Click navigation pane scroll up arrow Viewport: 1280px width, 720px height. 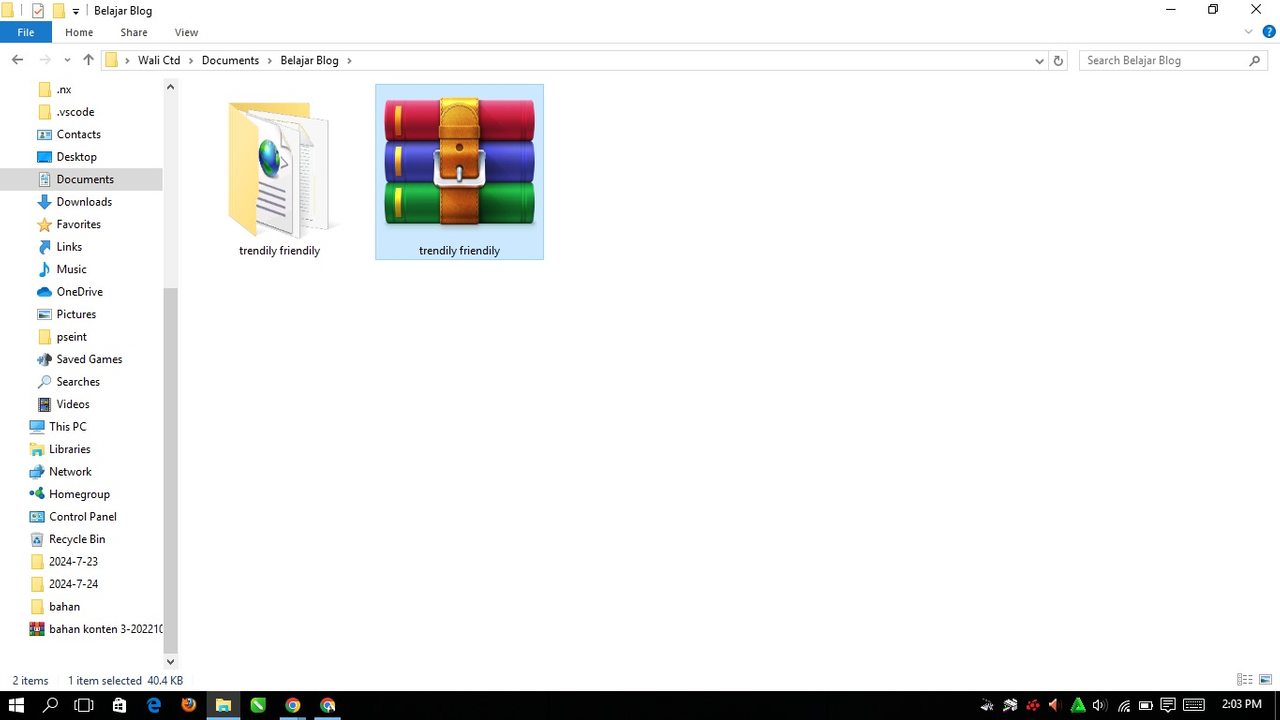click(x=170, y=87)
